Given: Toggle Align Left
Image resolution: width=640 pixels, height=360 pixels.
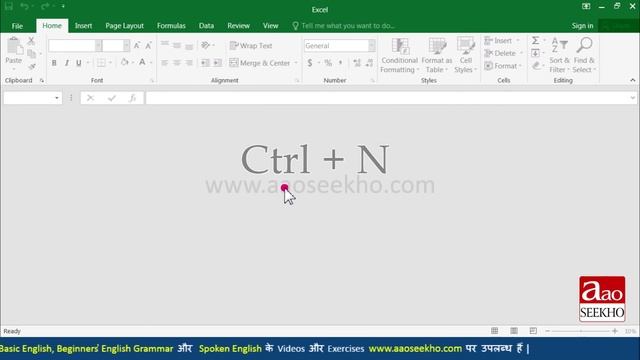Looking at the screenshot, I should [164, 63].
